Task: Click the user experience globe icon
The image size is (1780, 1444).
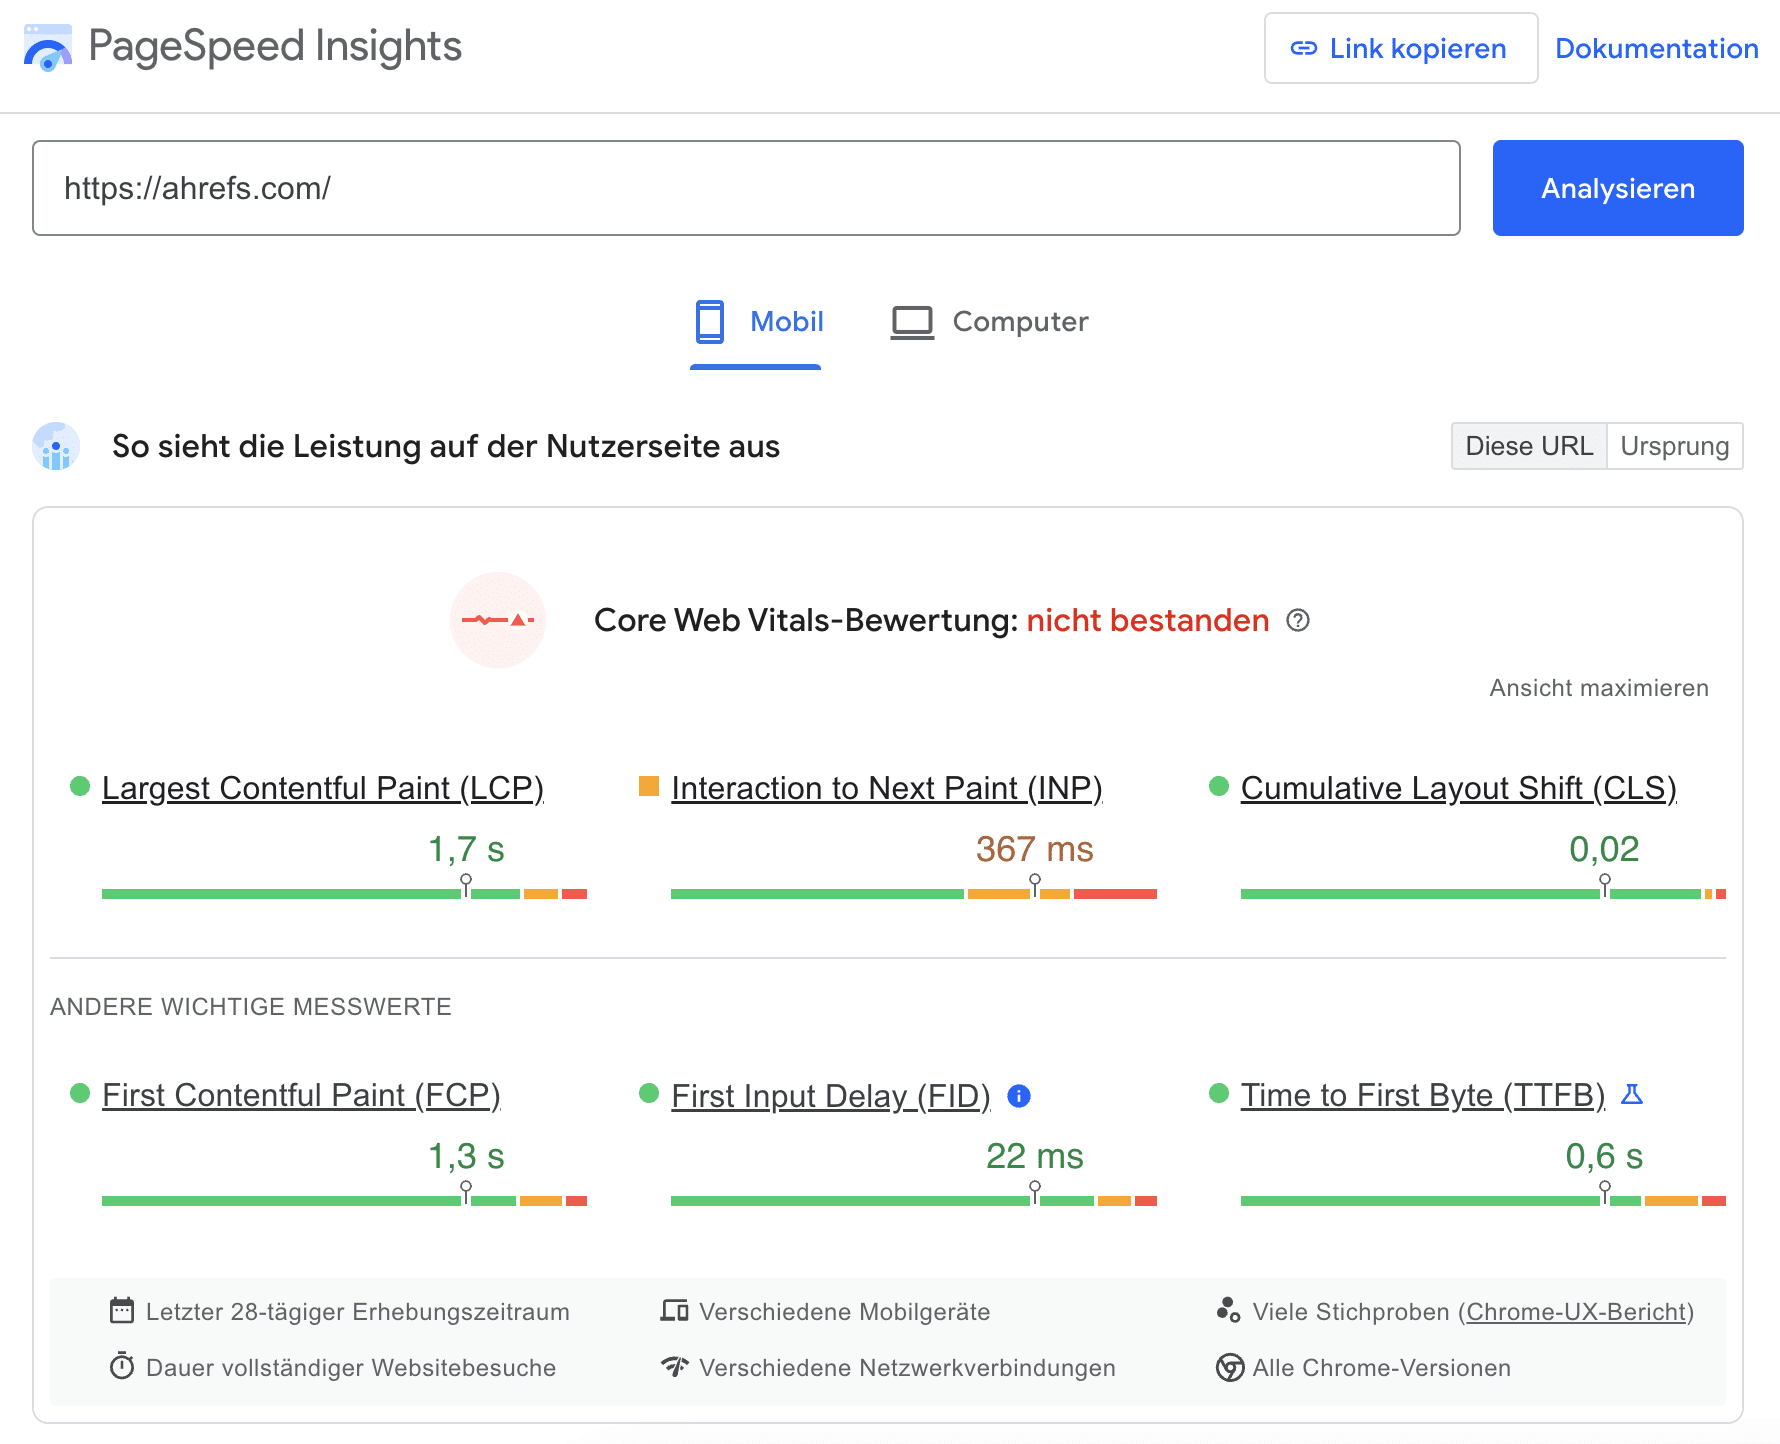Action: click(x=56, y=446)
